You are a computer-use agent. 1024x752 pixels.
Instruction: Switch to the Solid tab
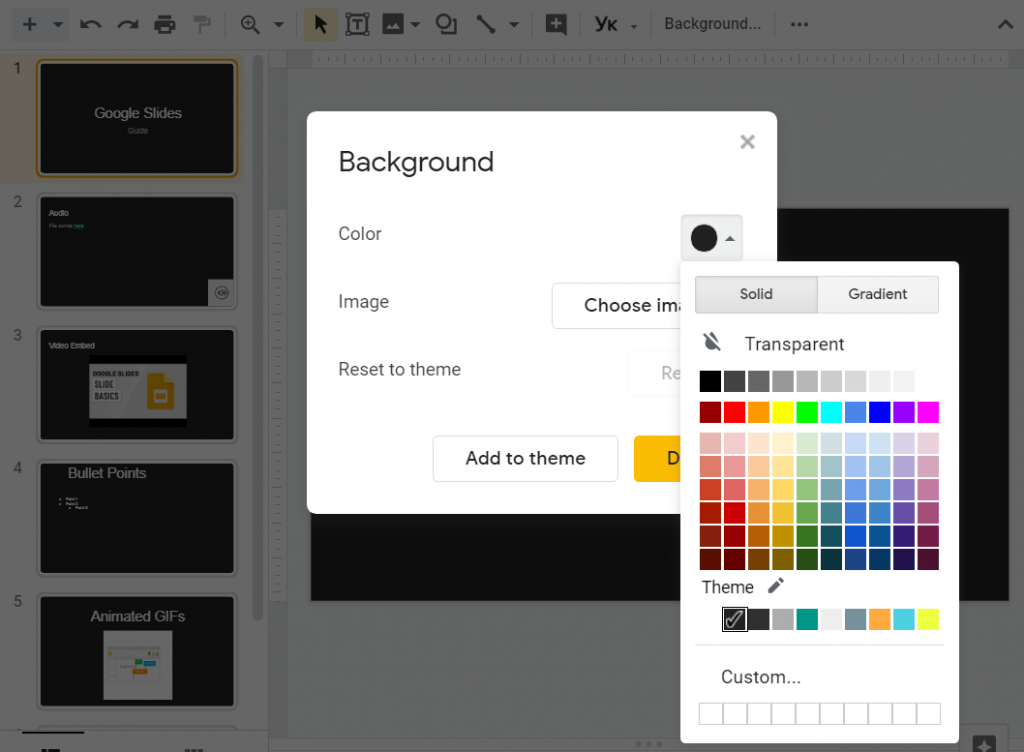click(x=755, y=294)
